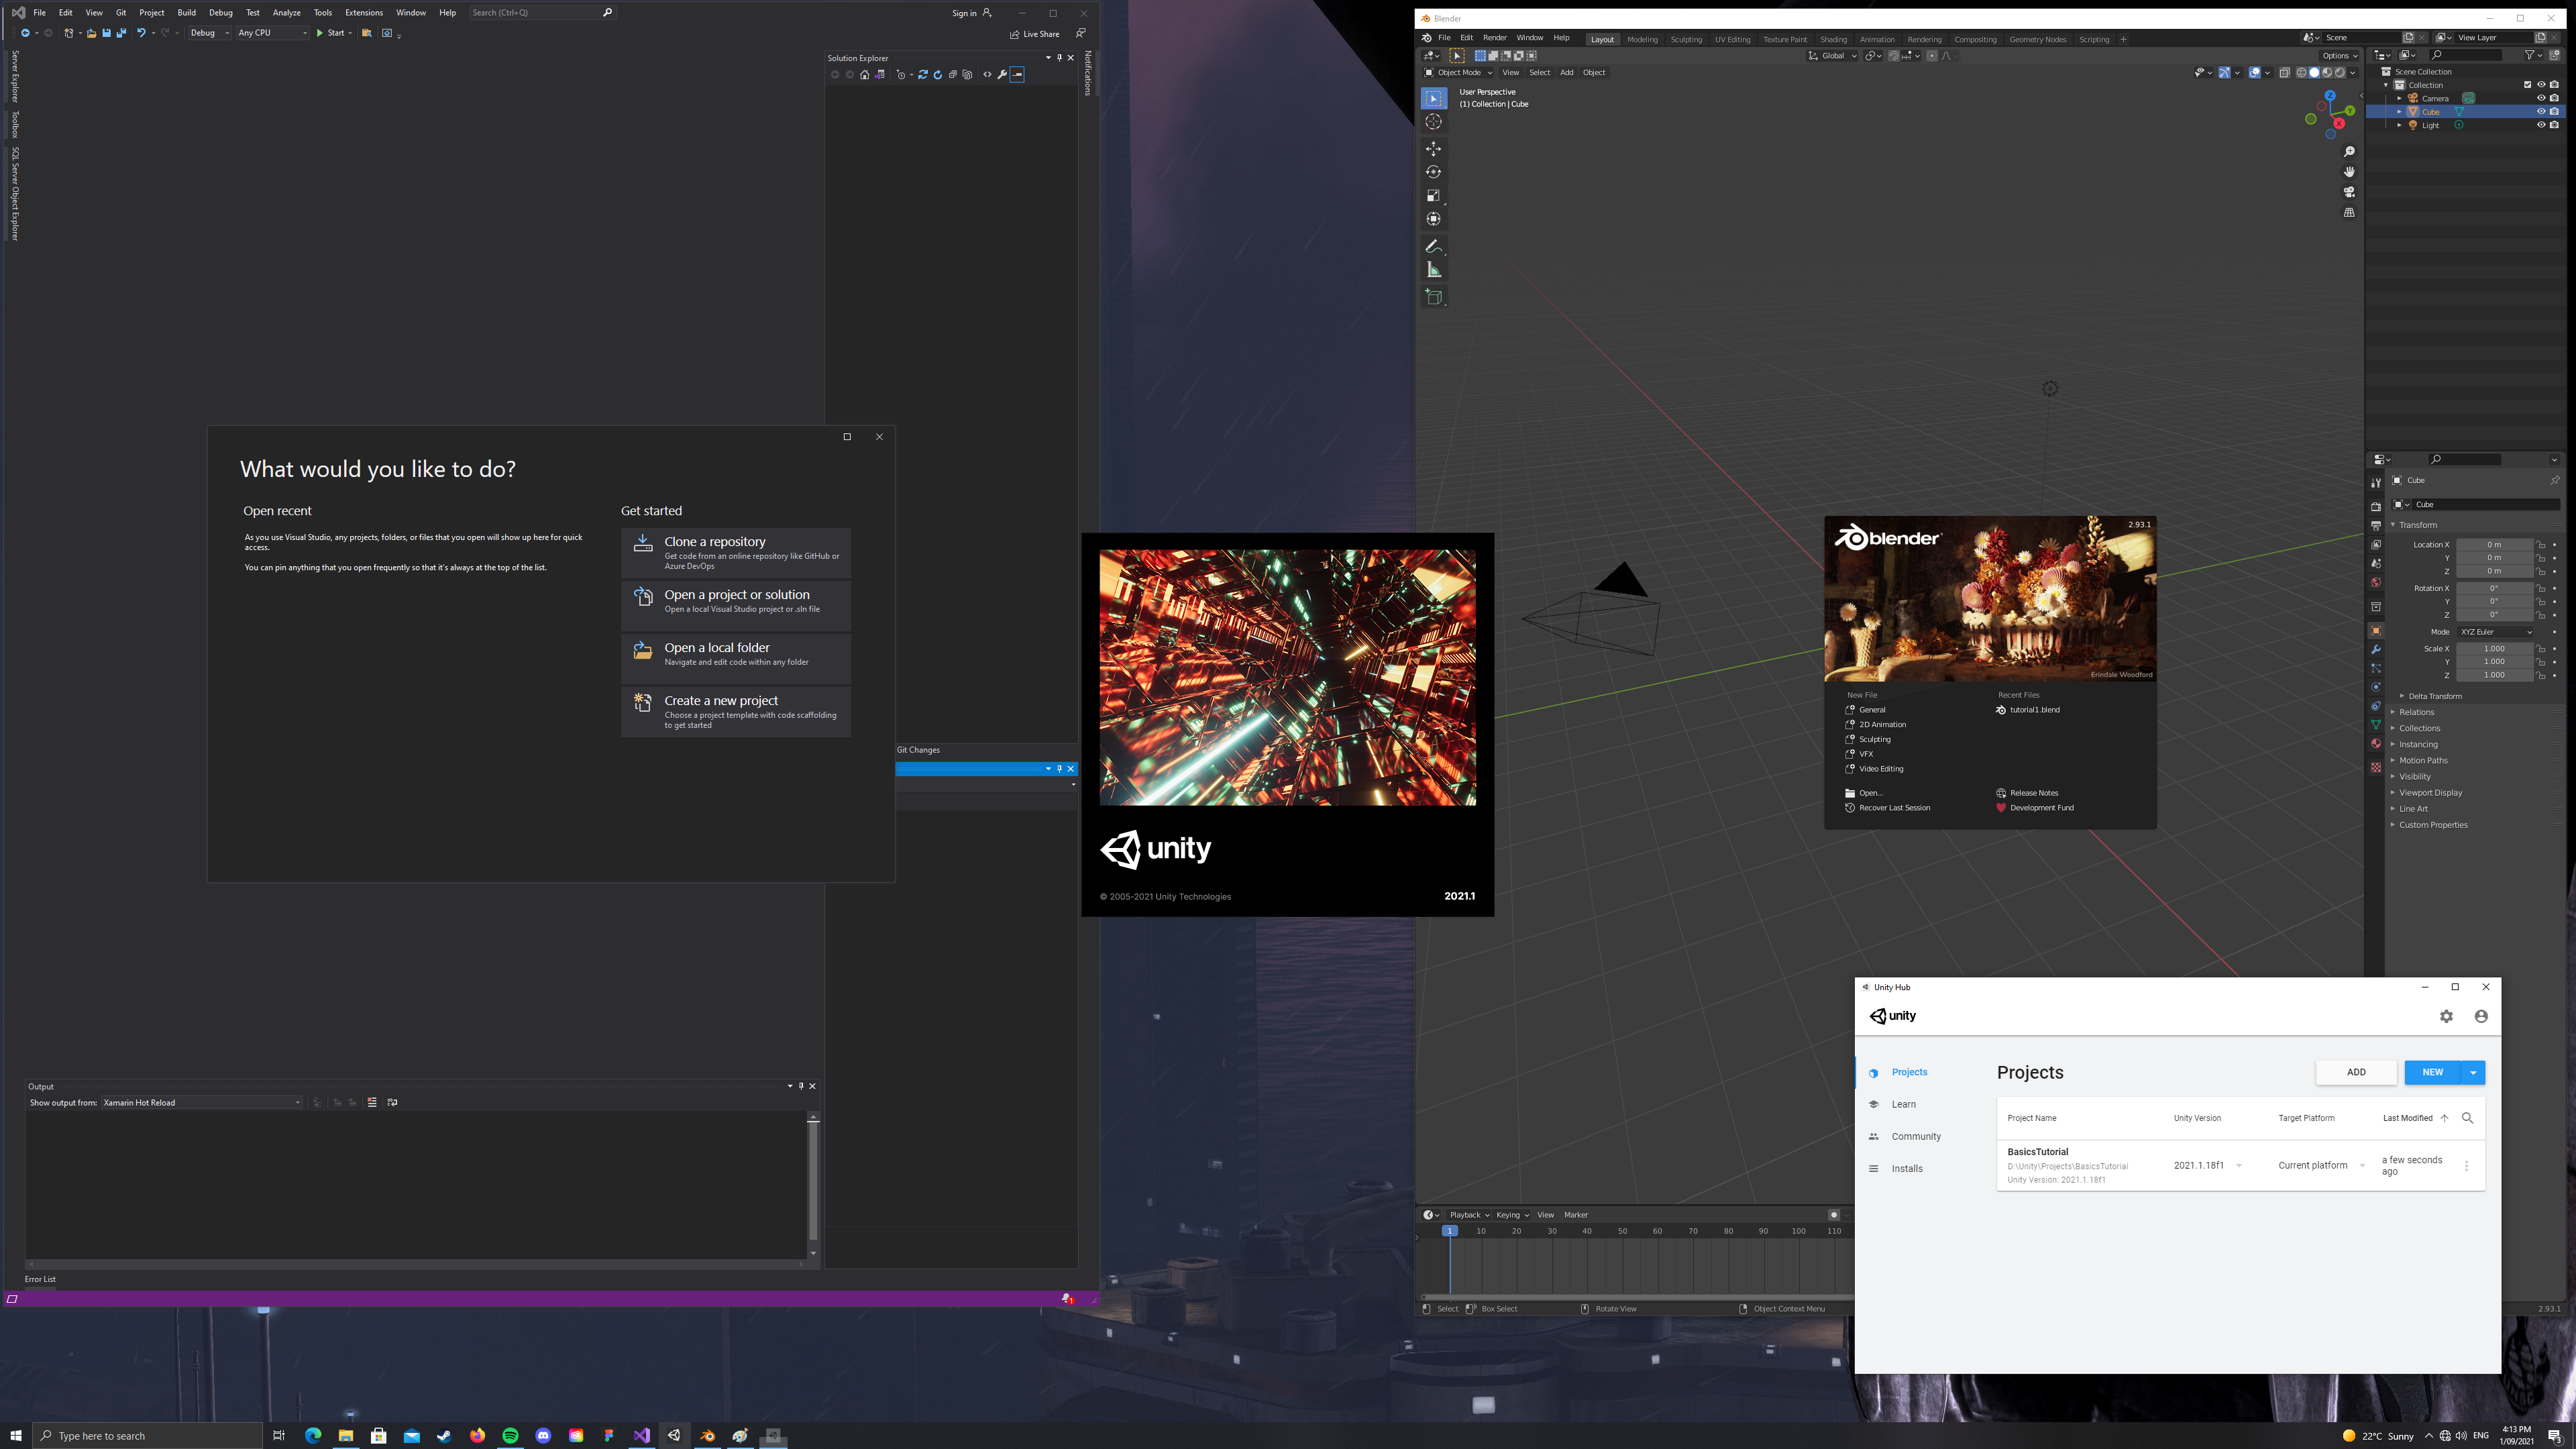Switch to Sculpting workspace tab in Blender
Screen dimensions: 2576x1449
1686,40
